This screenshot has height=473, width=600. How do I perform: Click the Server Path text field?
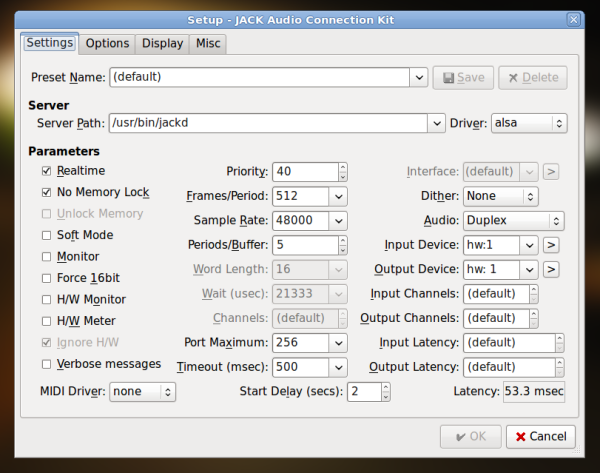coord(268,123)
